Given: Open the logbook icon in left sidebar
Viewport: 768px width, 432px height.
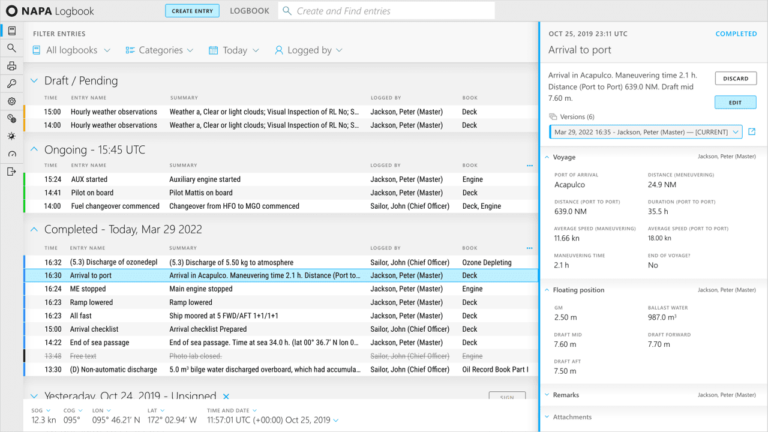Looking at the screenshot, I should tap(11, 32).
